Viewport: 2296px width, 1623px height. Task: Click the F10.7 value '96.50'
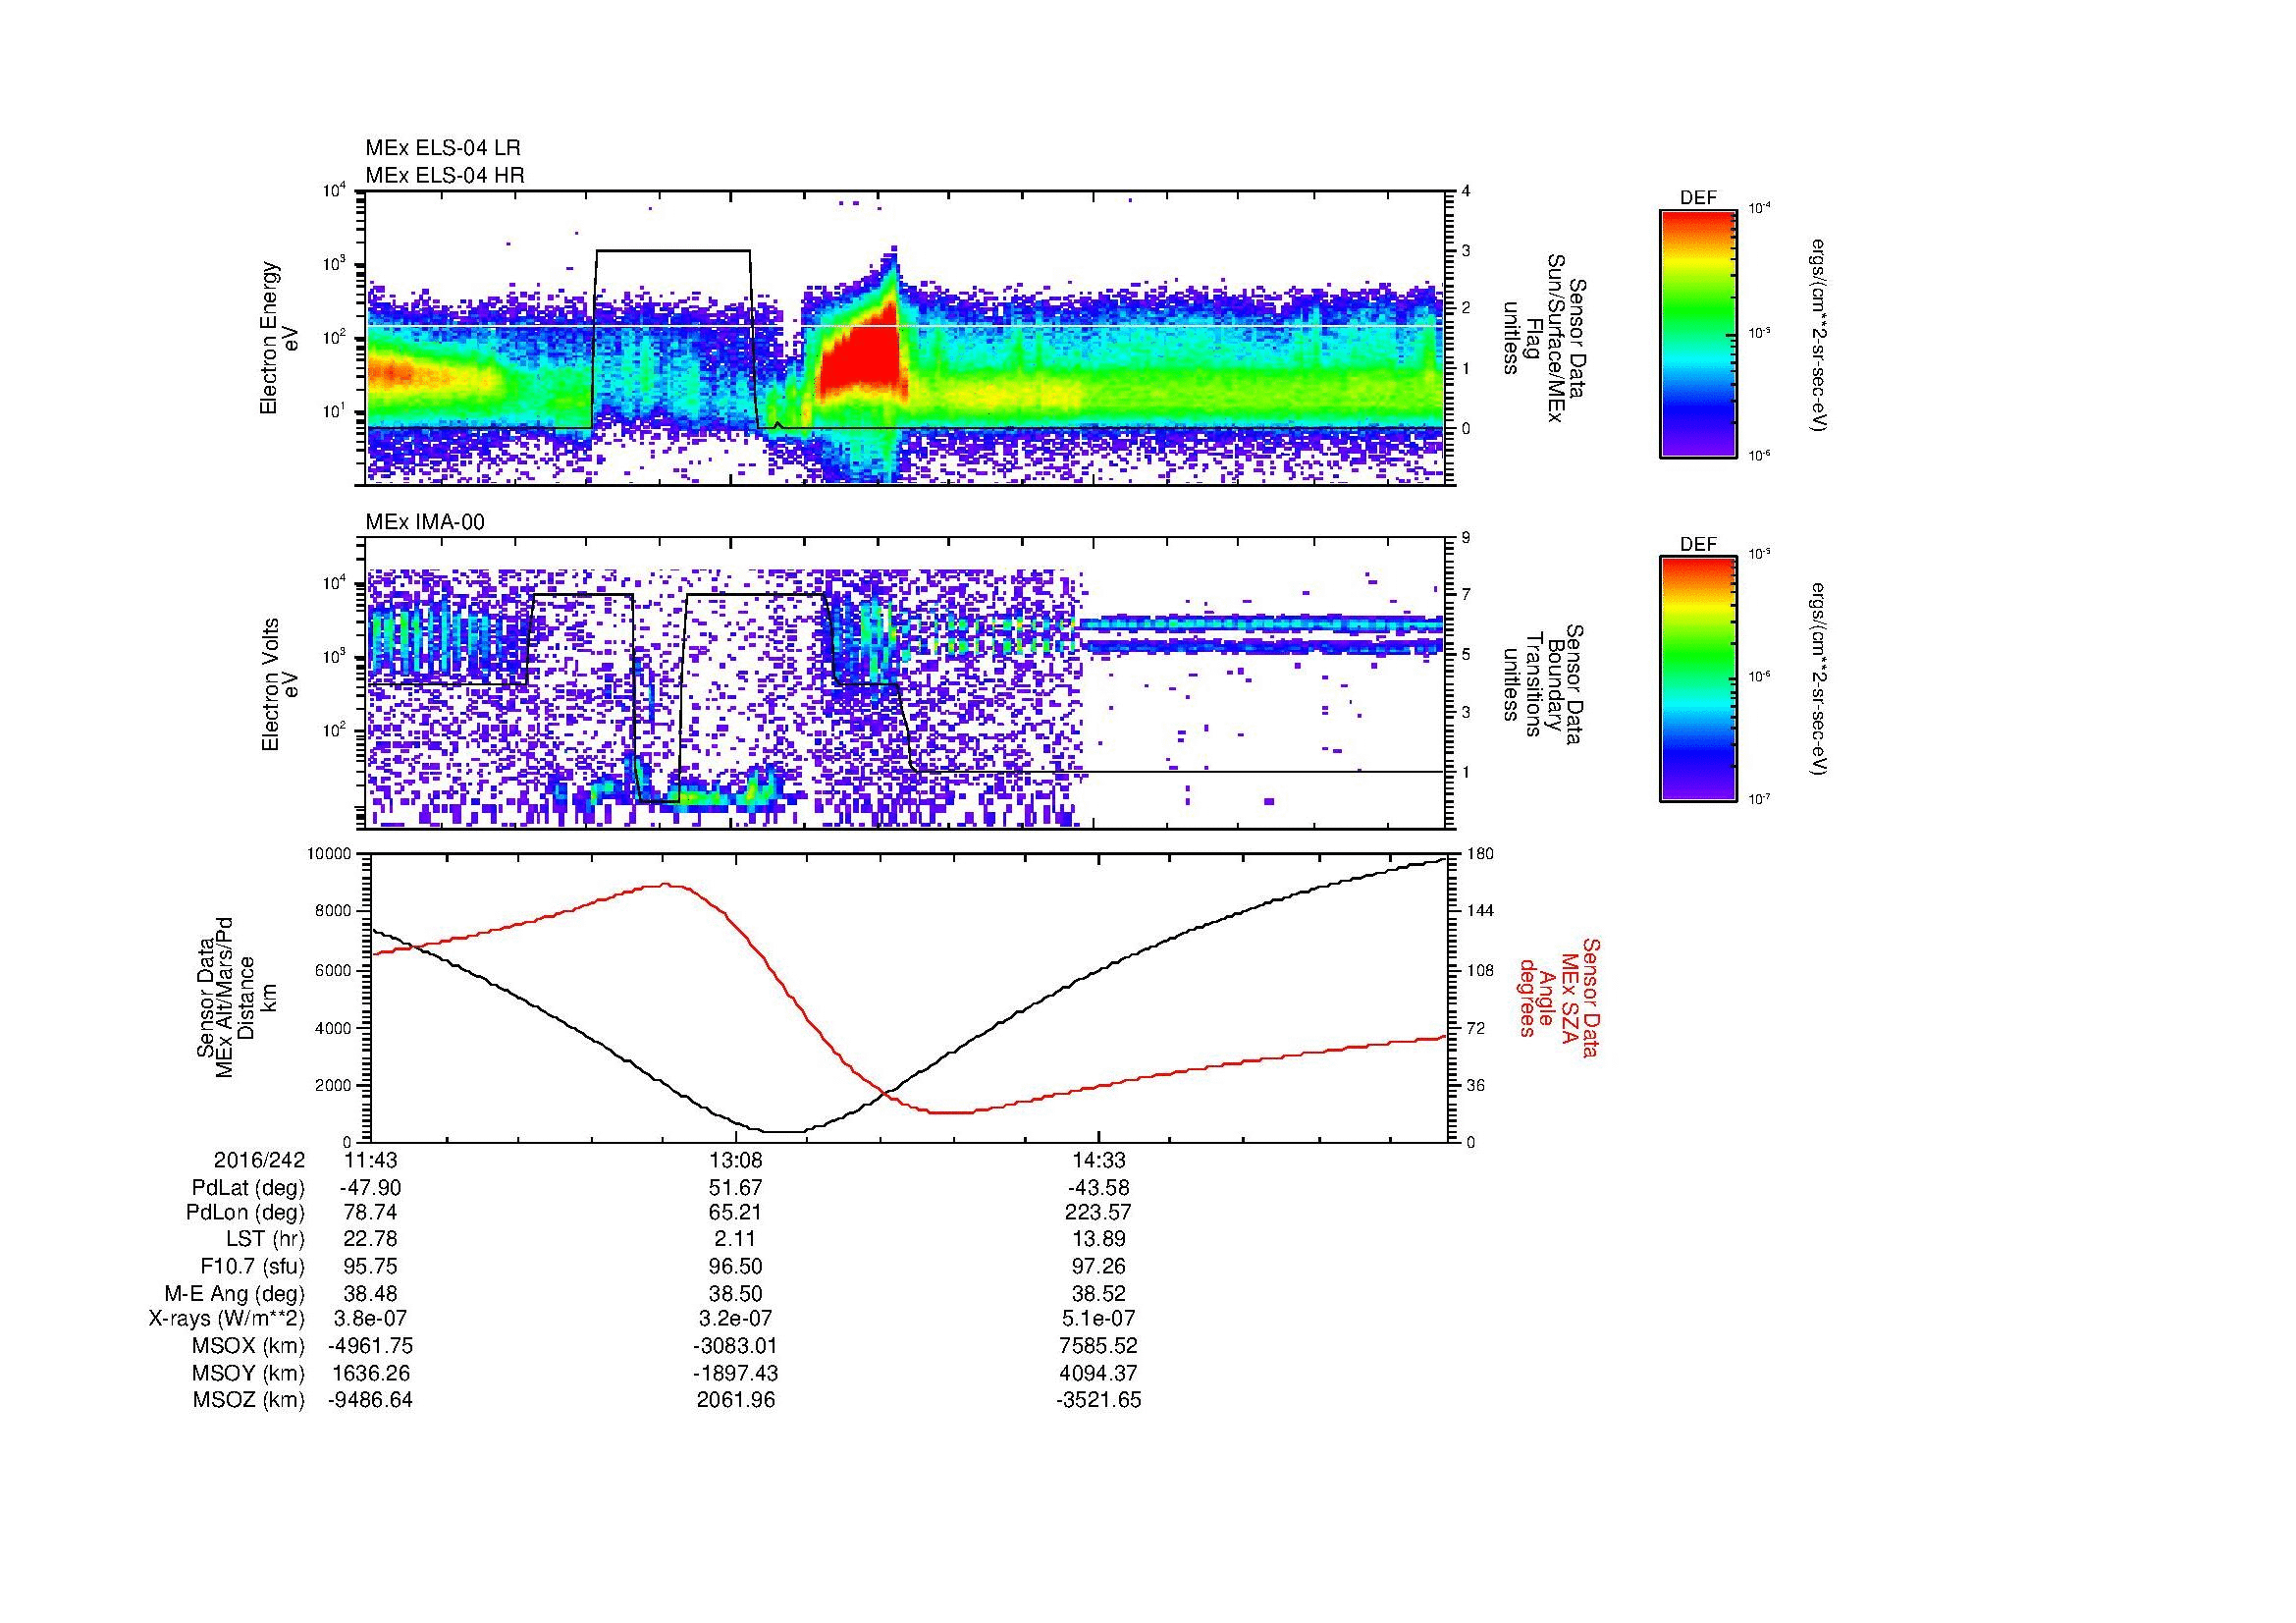tap(736, 1266)
